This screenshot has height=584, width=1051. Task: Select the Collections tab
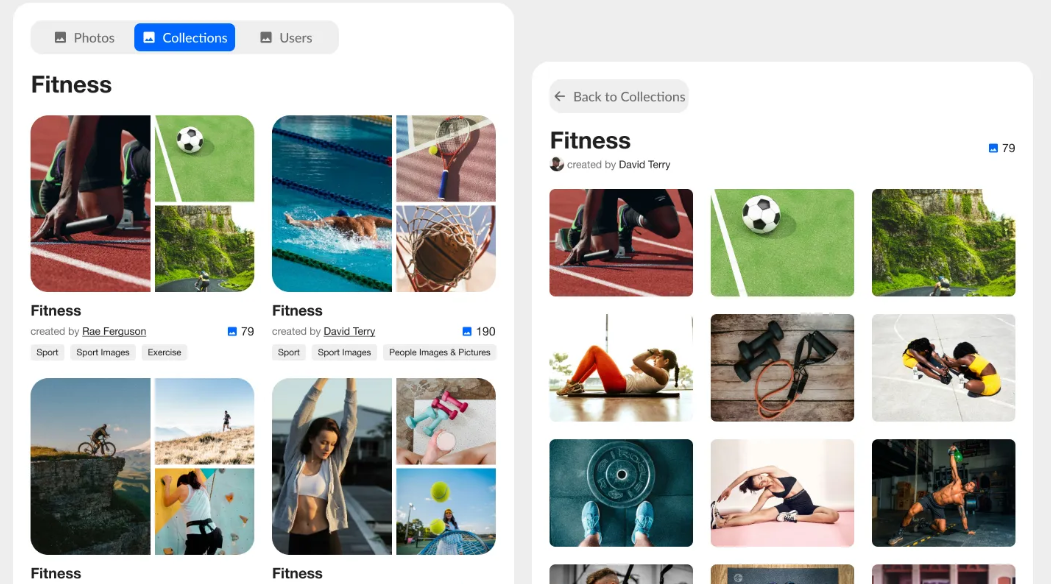(x=184, y=38)
